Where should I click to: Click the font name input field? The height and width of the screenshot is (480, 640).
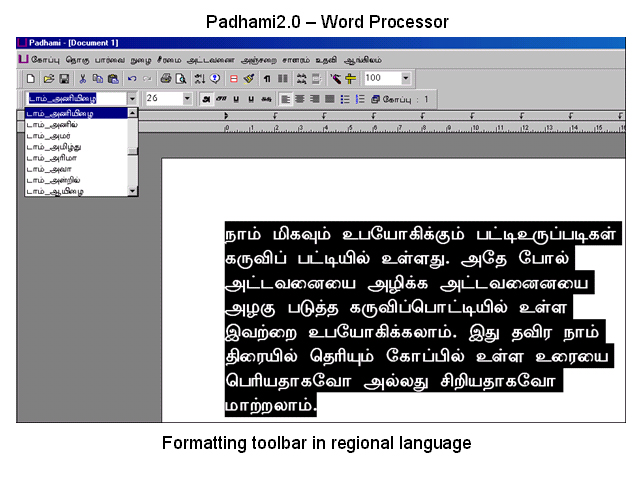(76, 99)
